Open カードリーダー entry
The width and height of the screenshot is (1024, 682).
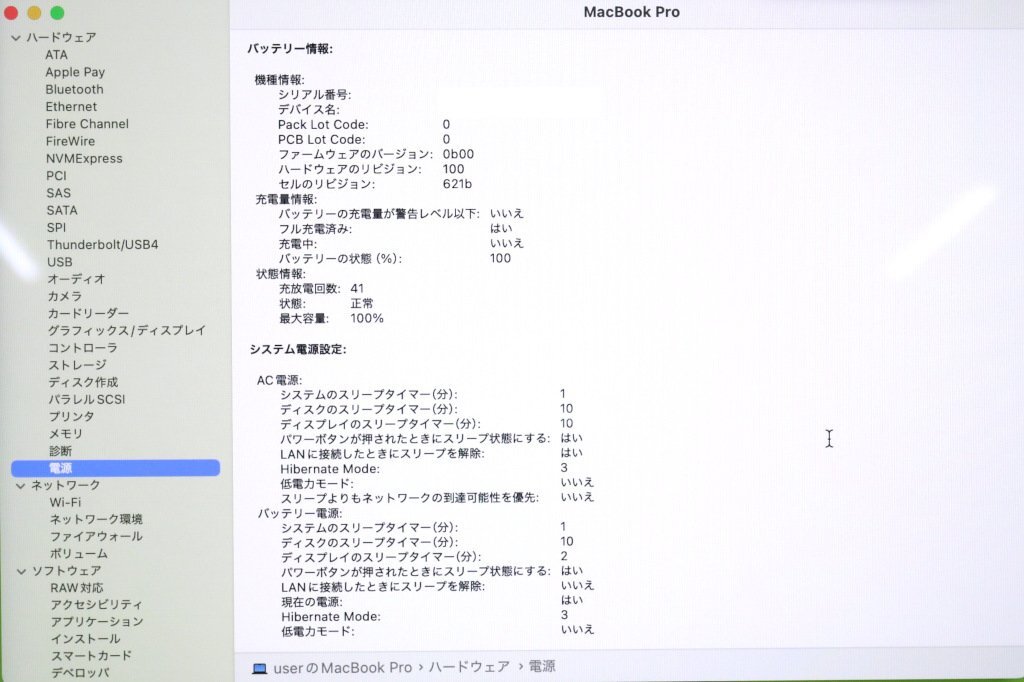(88, 314)
